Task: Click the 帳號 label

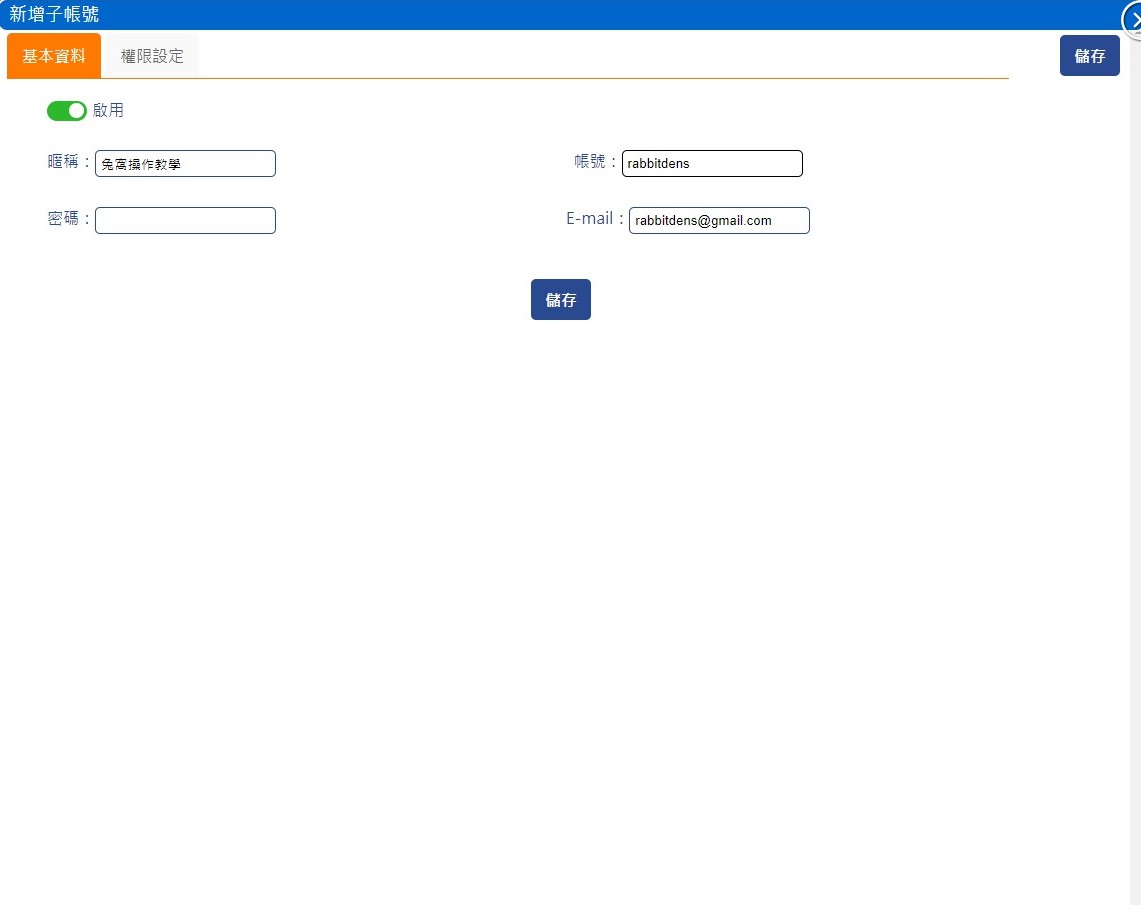Action: [x=596, y=162]
